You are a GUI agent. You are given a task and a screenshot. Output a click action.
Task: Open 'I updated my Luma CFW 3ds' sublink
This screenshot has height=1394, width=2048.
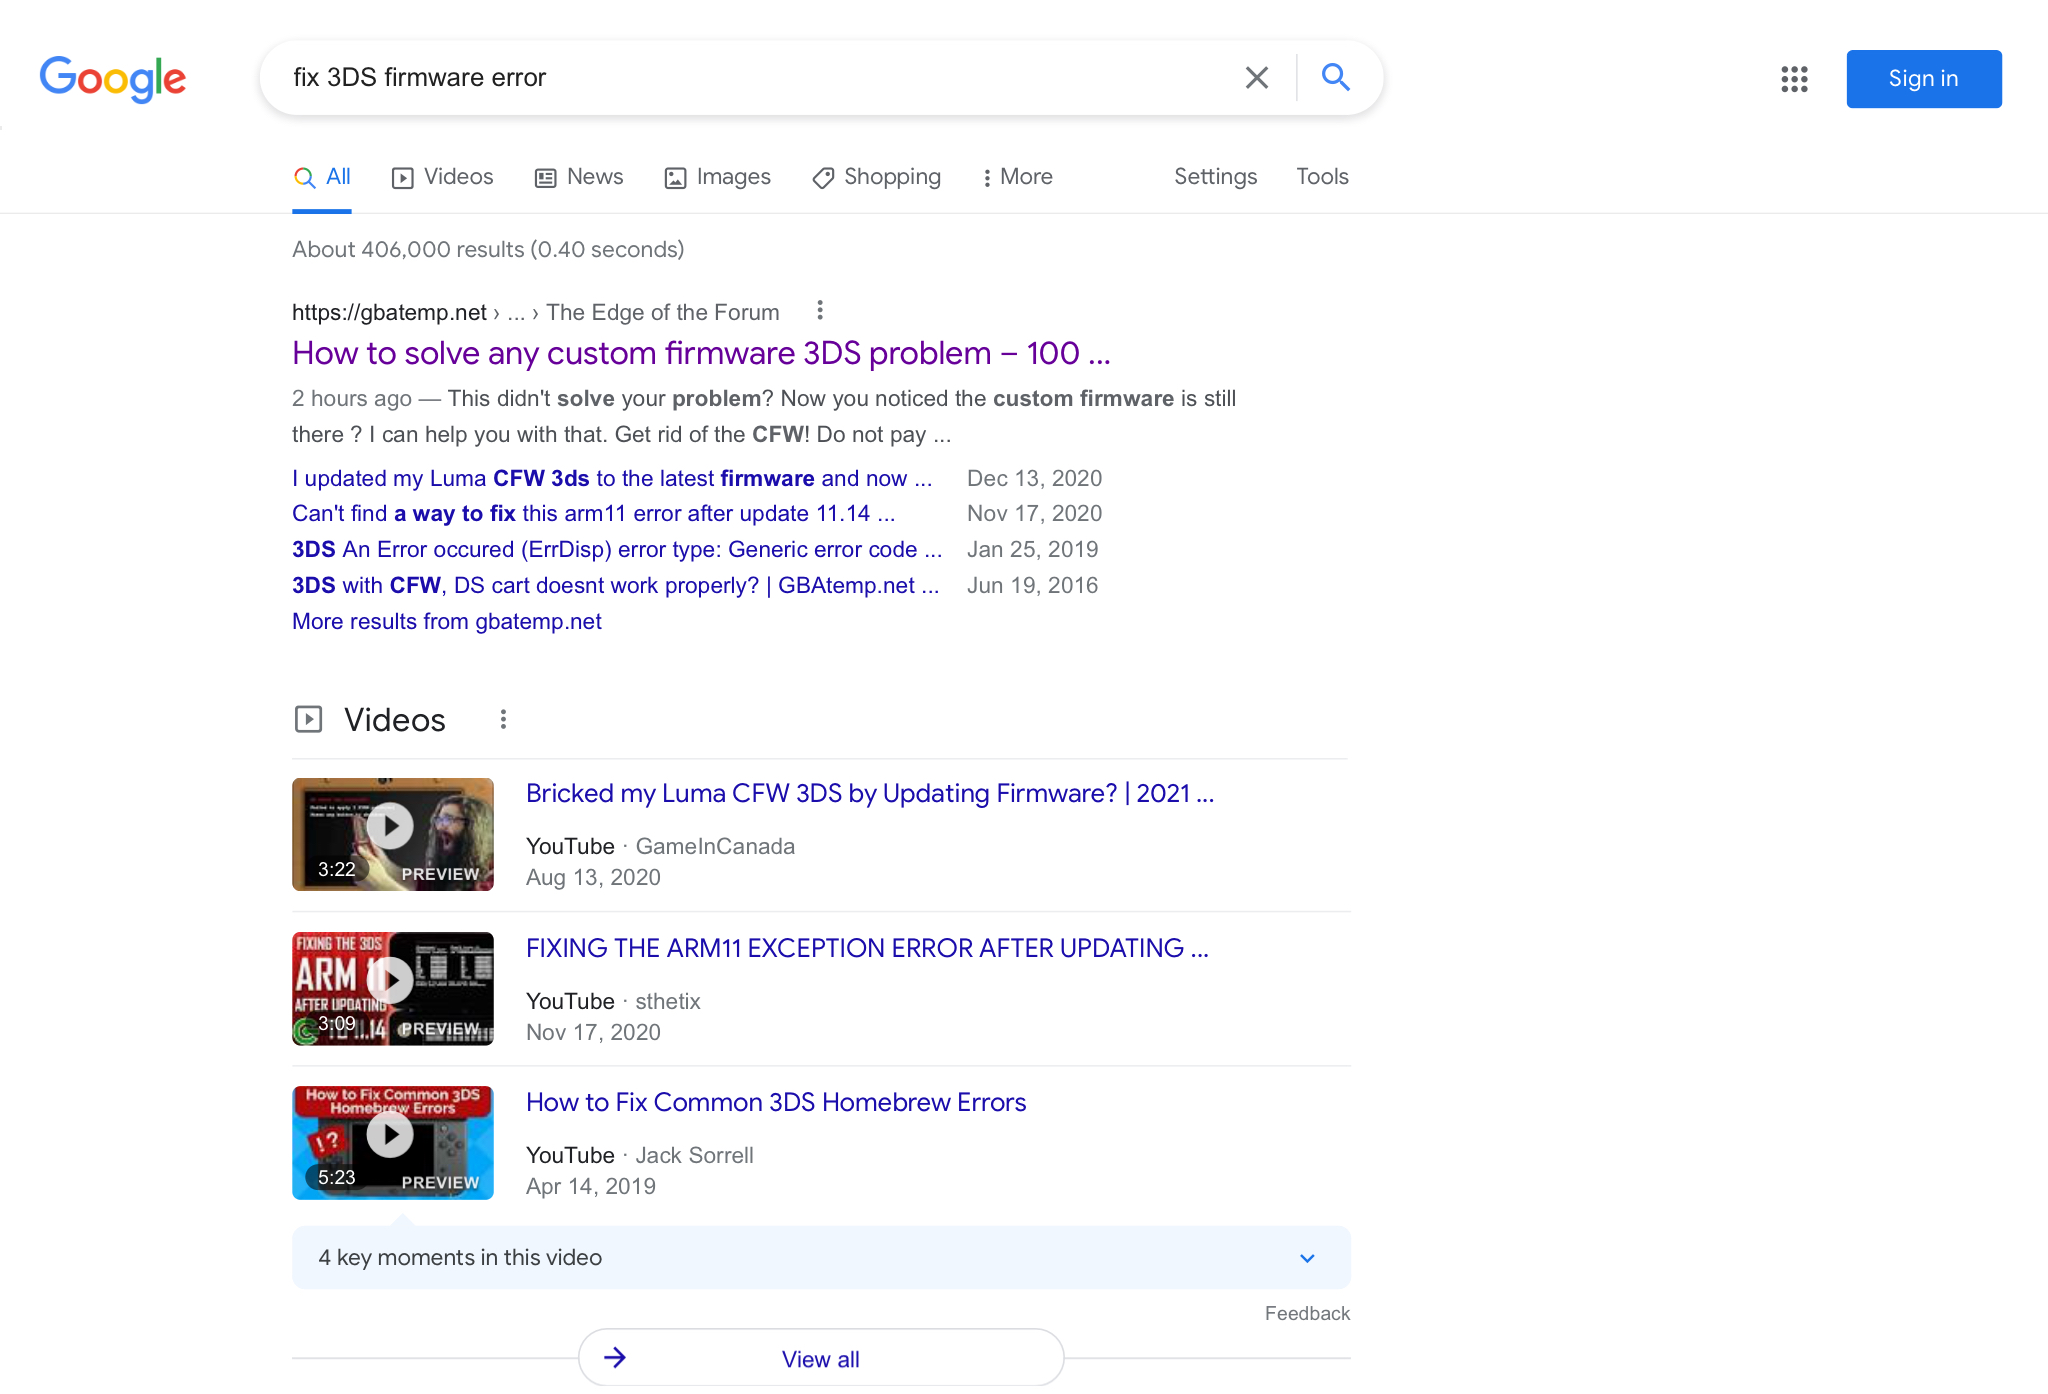click(x=612, y=478)
